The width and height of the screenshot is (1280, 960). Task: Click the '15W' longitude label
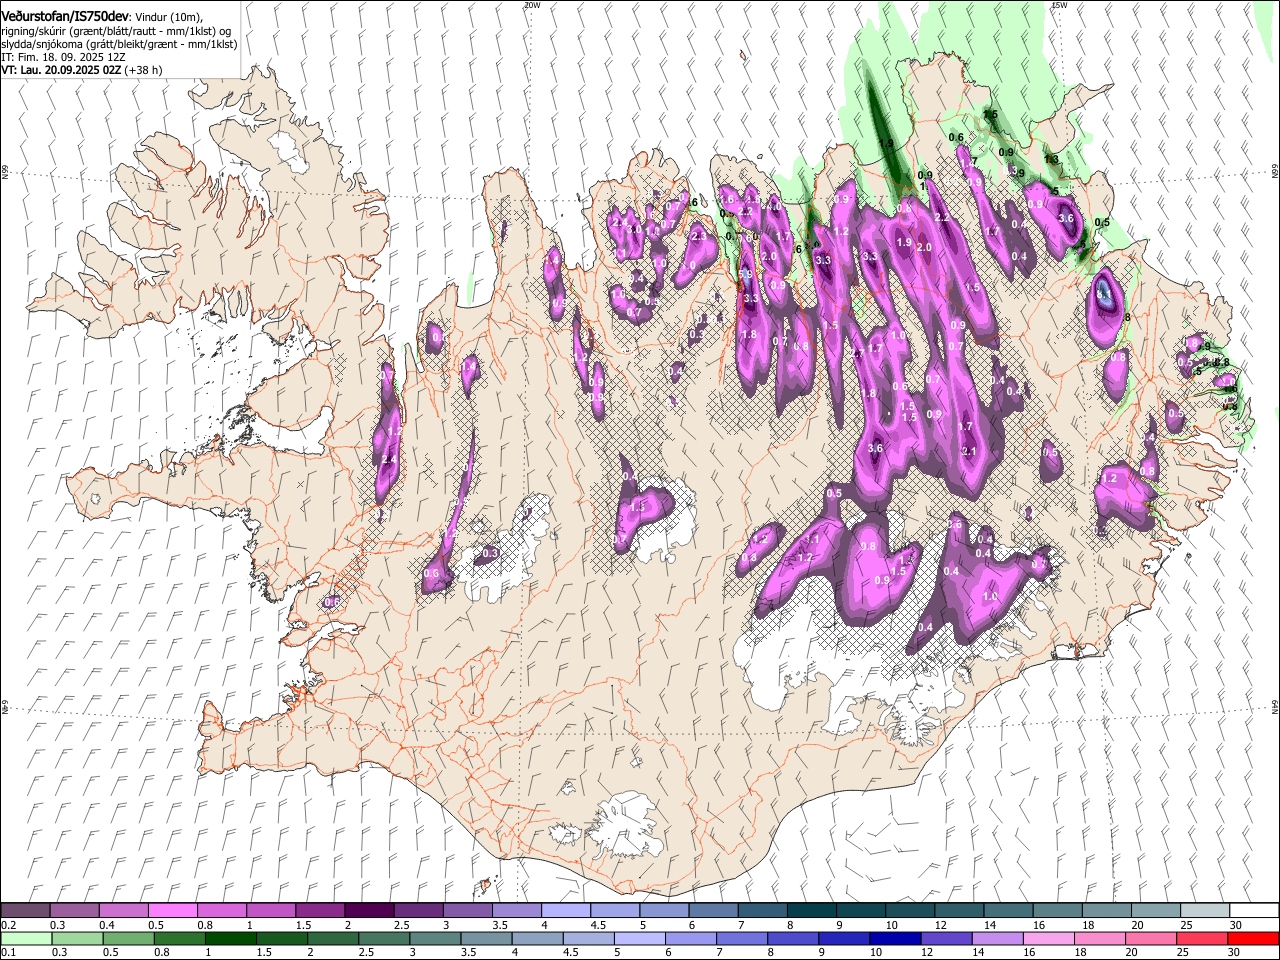pyautogui.click(x=1059, y=5)
